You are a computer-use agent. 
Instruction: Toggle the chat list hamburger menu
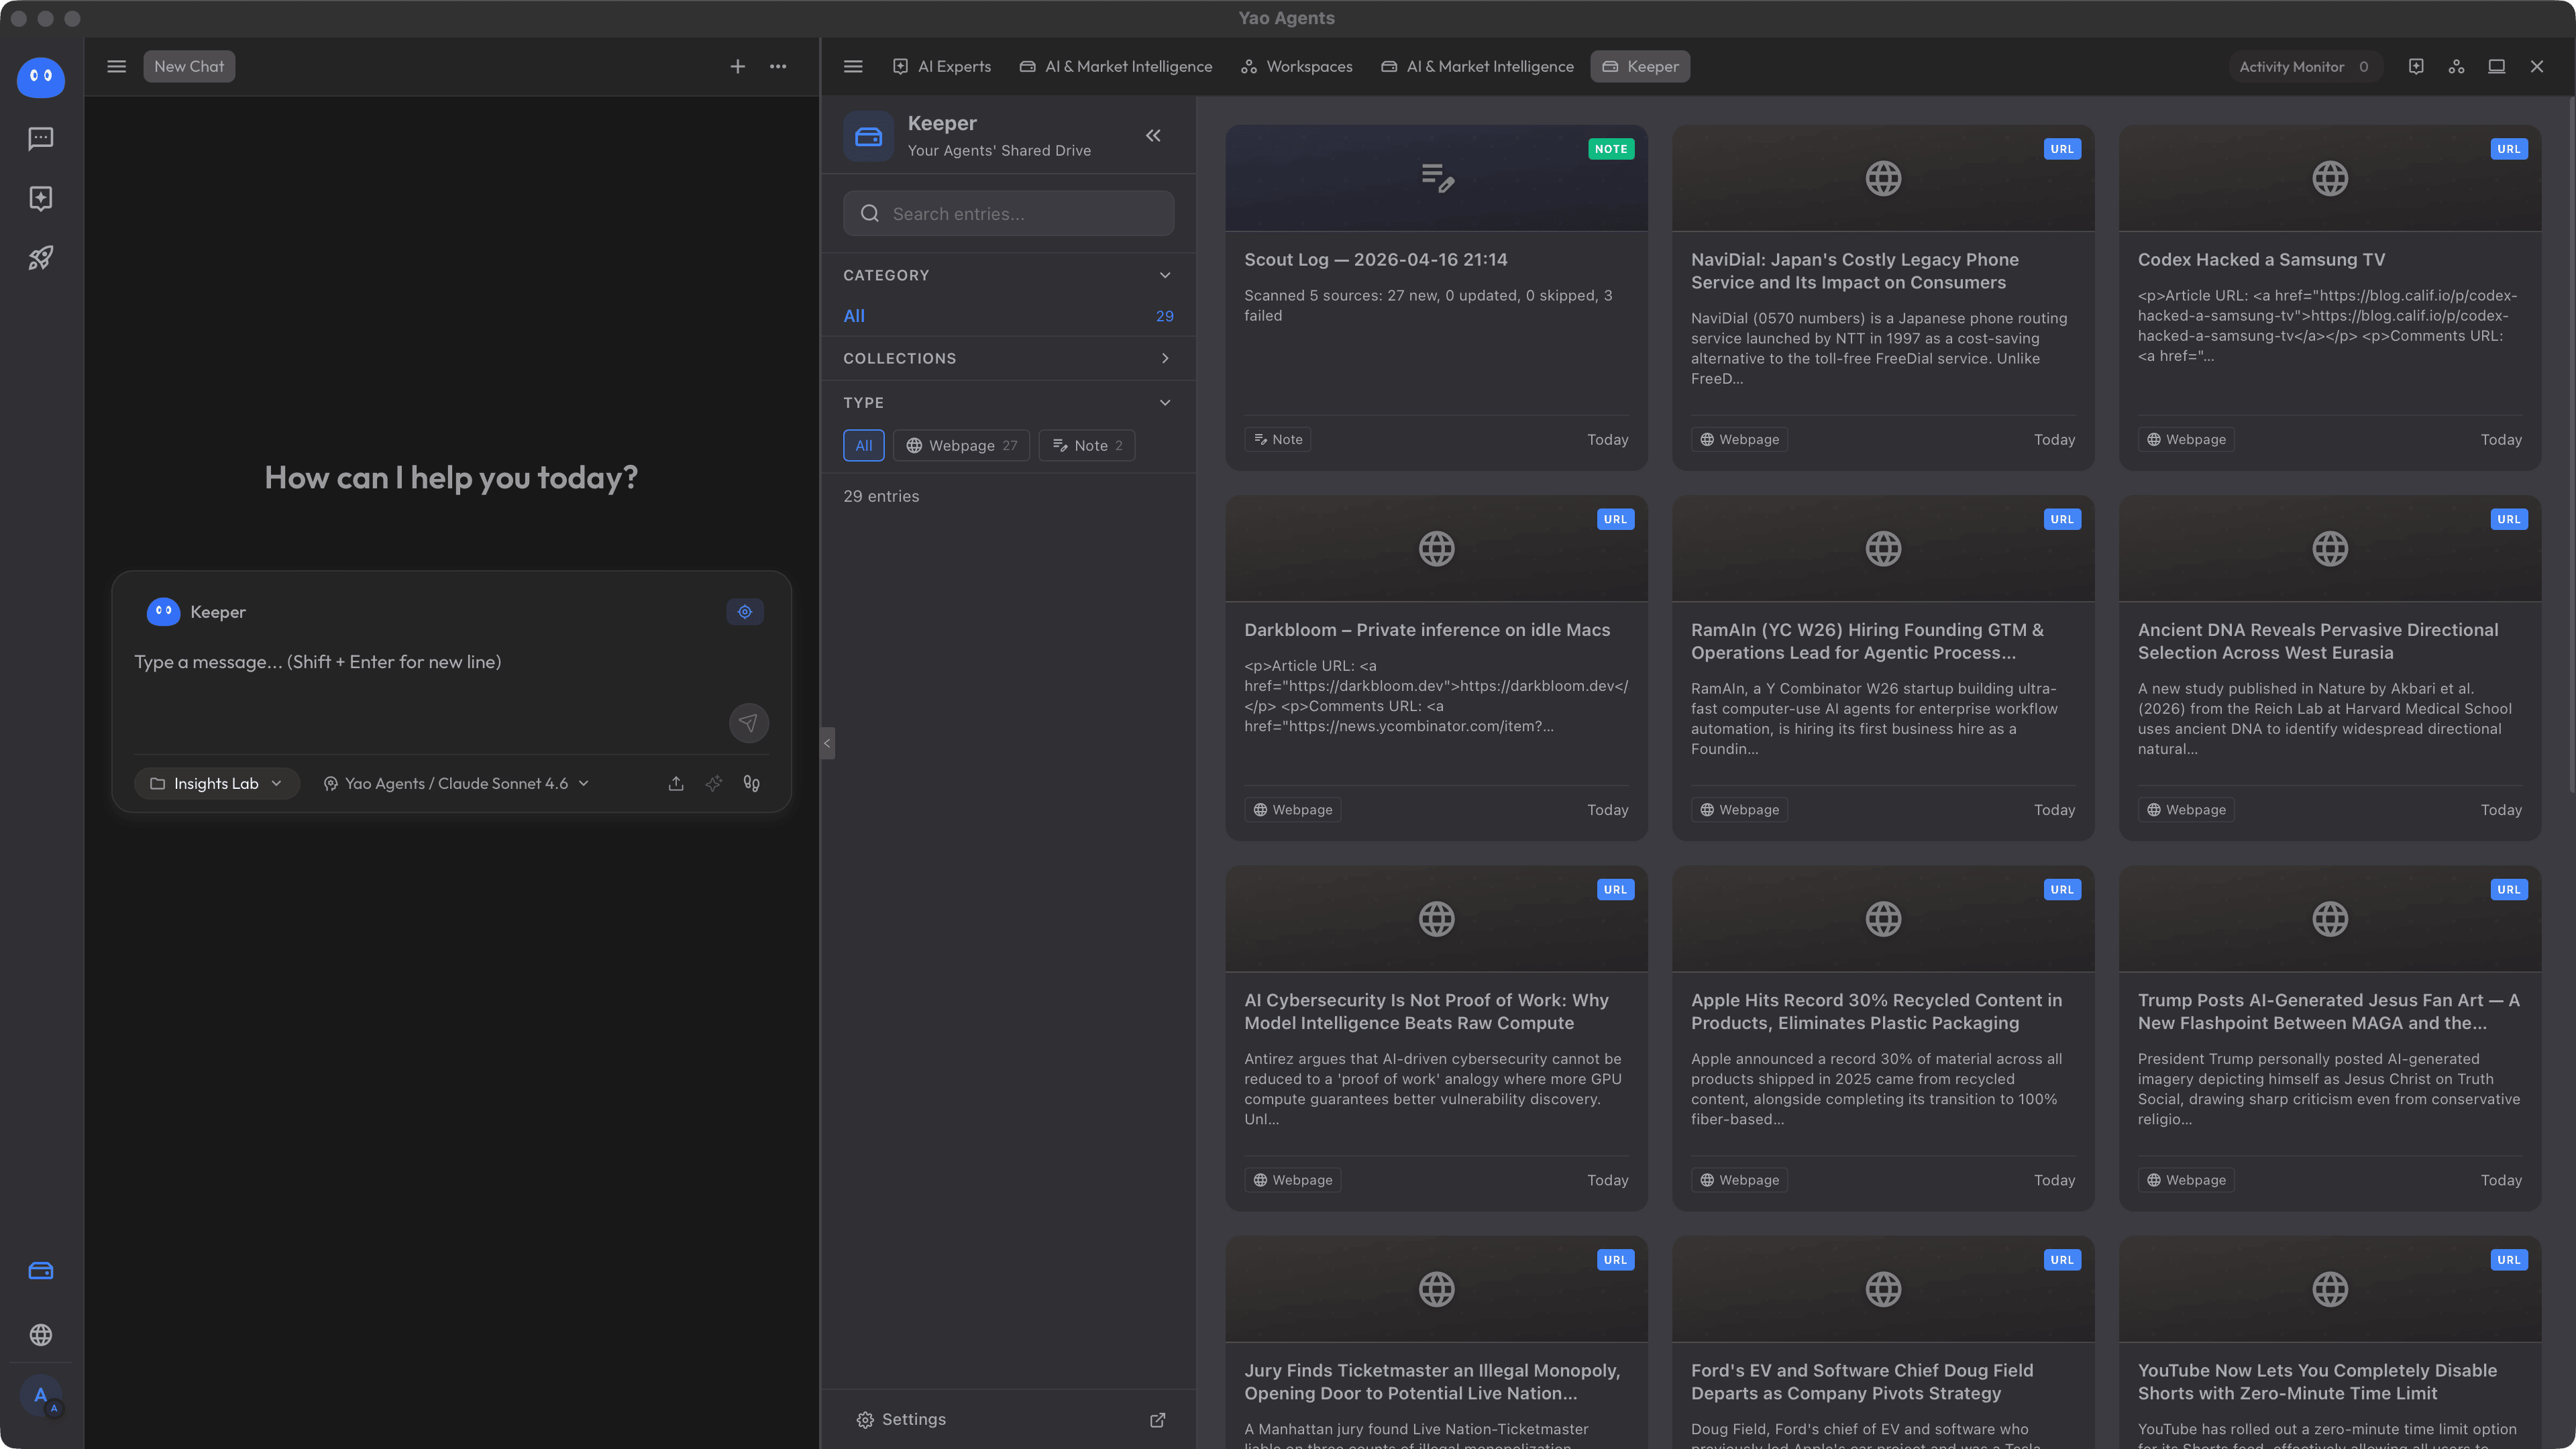point(116,66)
